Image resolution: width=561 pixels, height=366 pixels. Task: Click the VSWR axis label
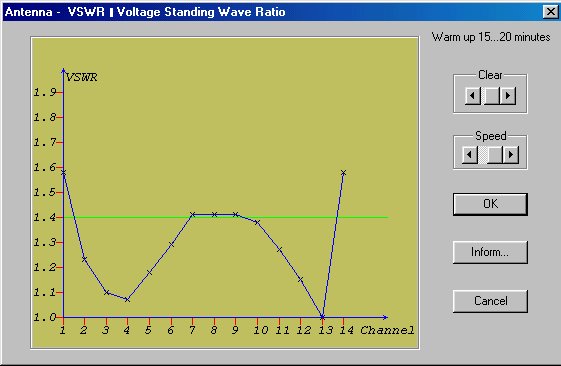click(81, 77)
